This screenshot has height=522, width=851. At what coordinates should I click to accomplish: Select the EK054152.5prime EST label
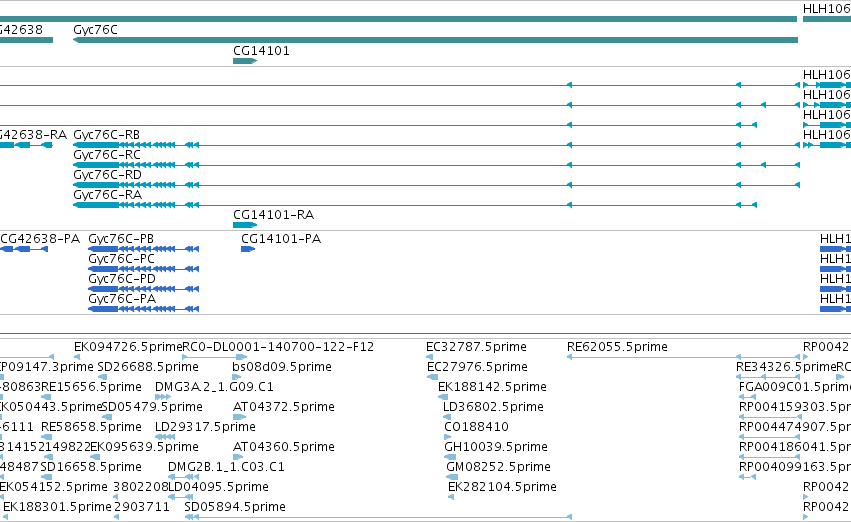(x=53, y=487)
